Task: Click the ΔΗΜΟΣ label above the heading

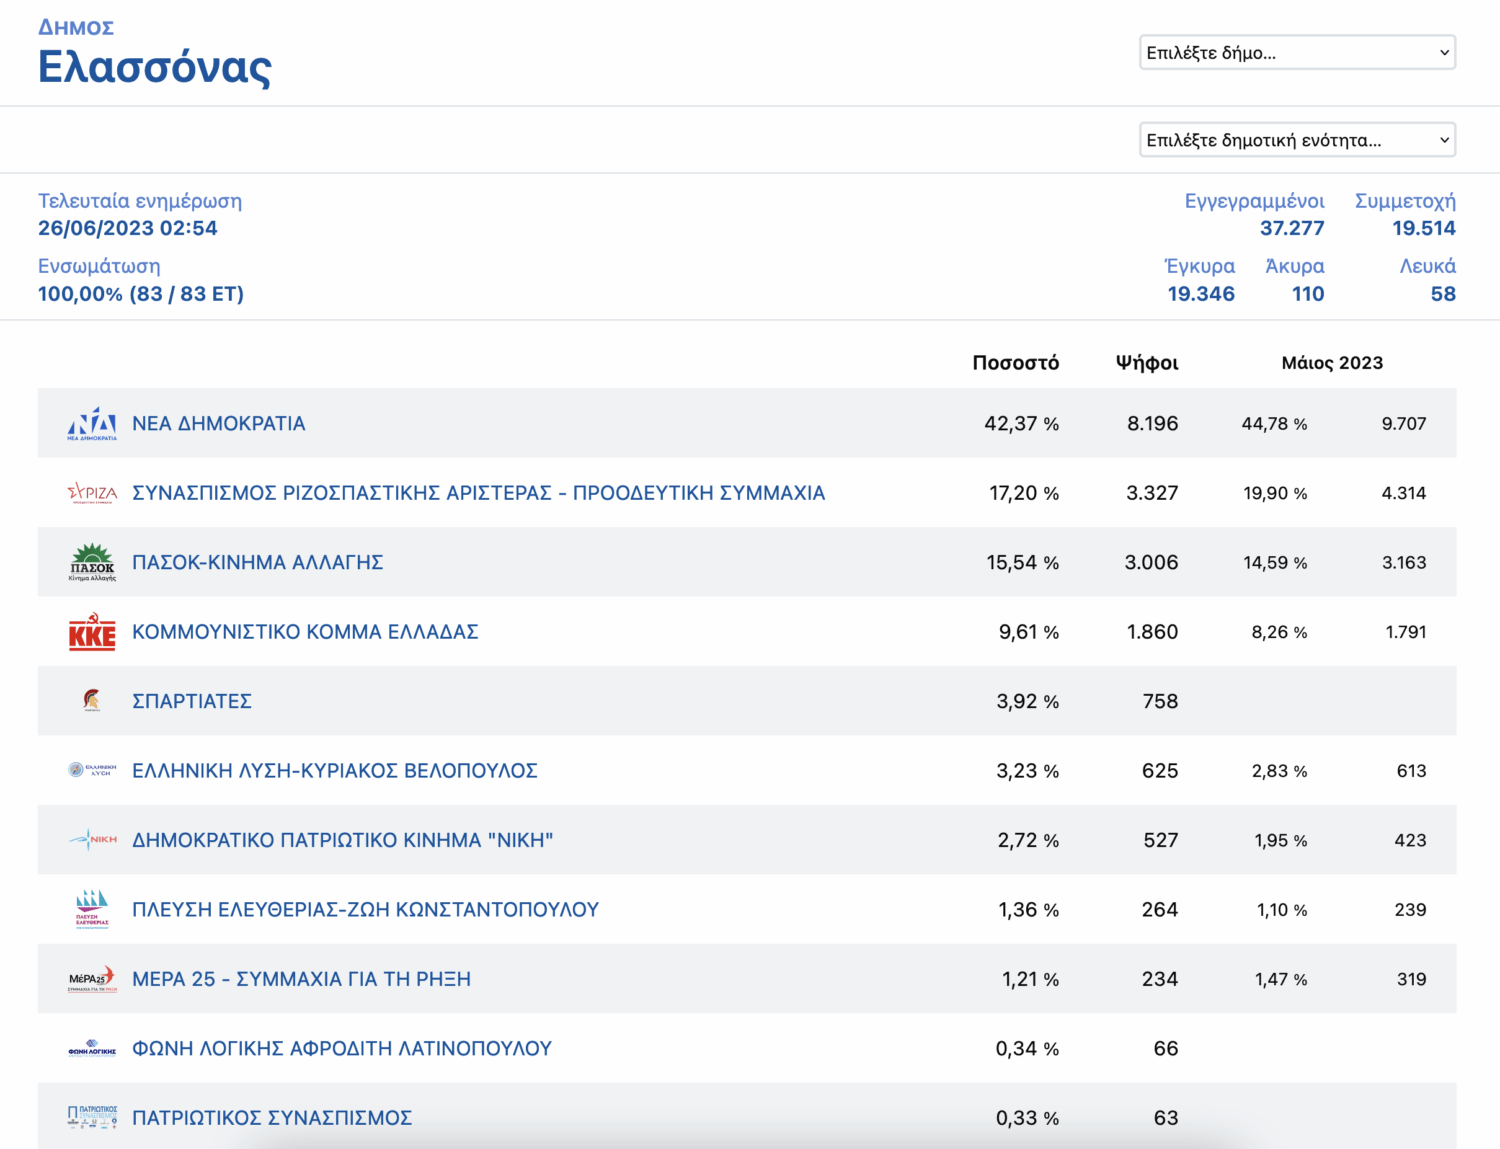Action: pos(76,27)
